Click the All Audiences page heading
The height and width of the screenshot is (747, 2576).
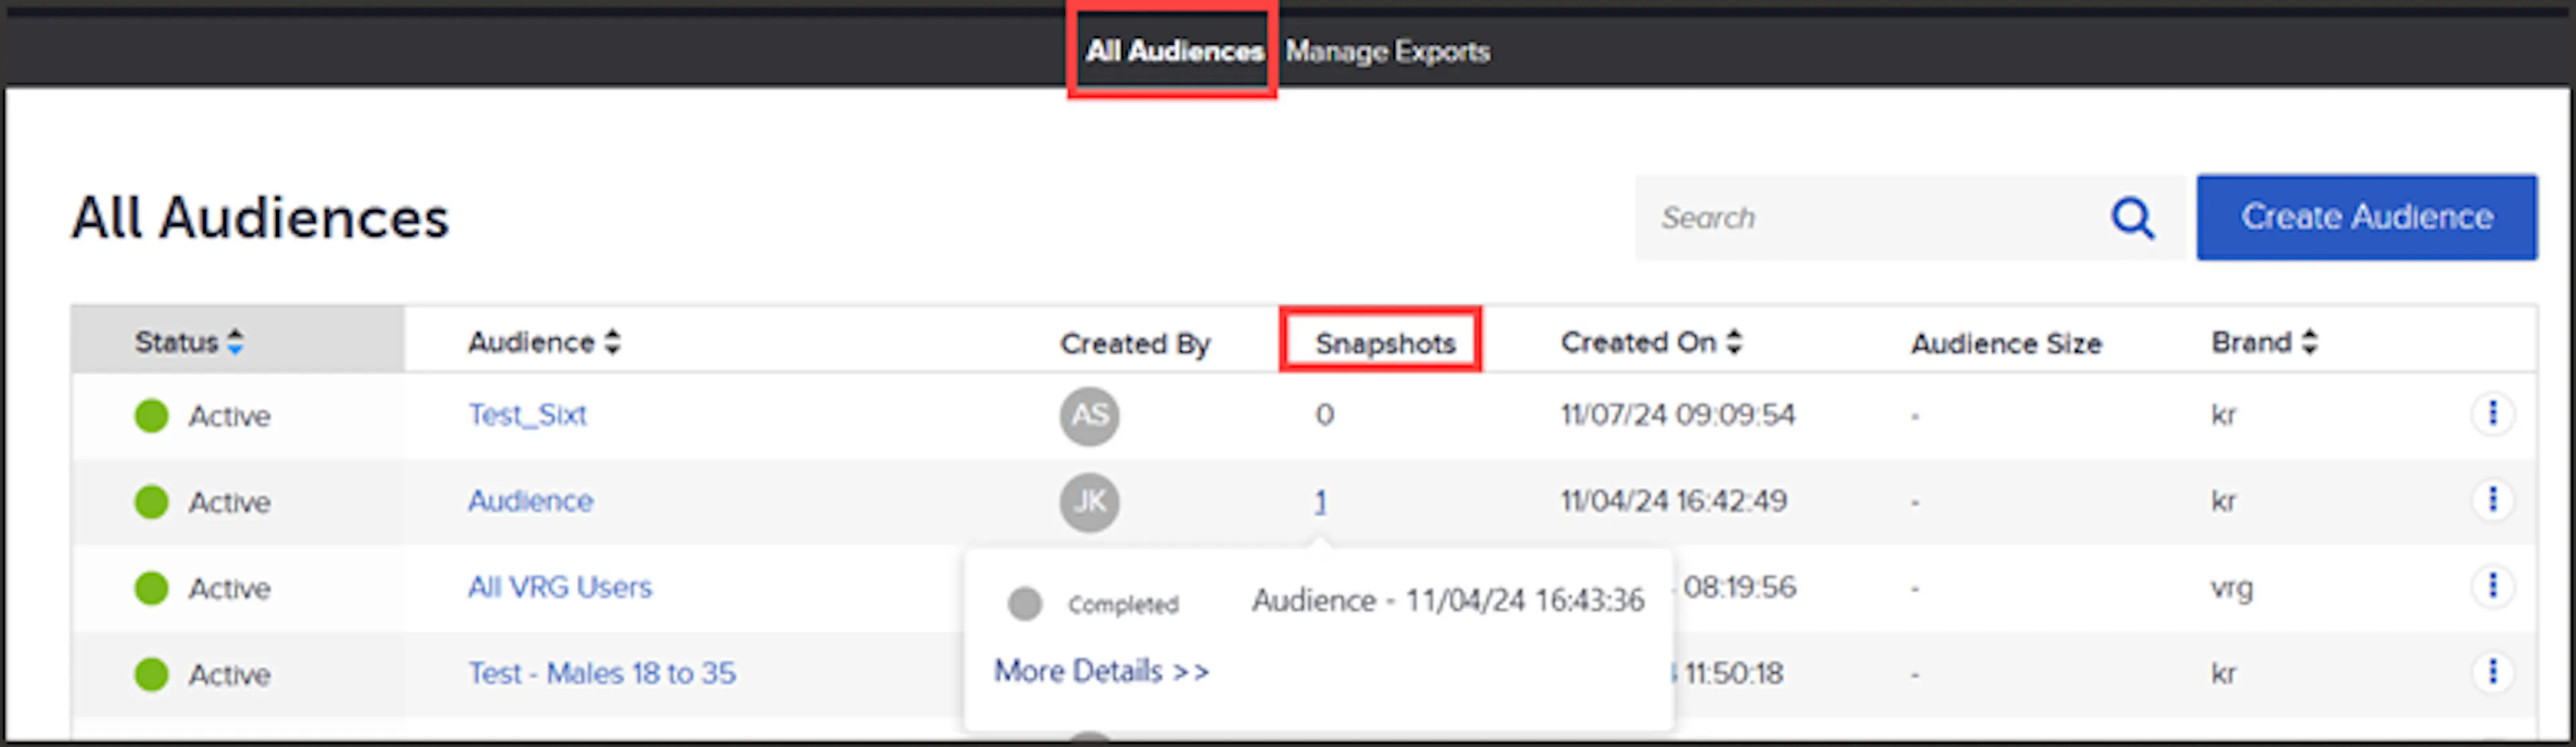click(260, 217)
